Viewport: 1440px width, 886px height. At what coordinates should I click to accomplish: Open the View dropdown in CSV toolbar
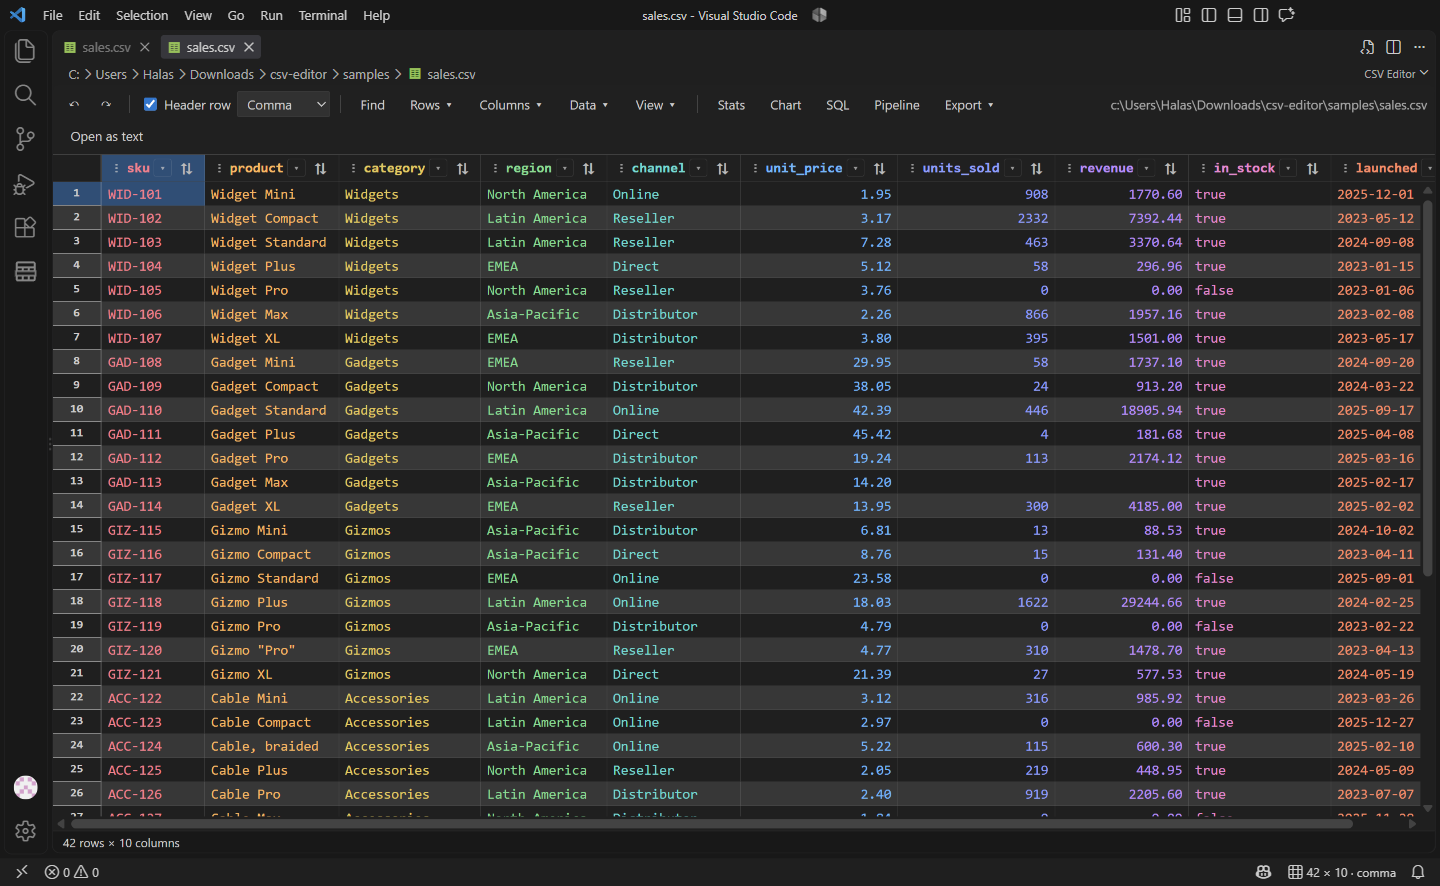655,105
